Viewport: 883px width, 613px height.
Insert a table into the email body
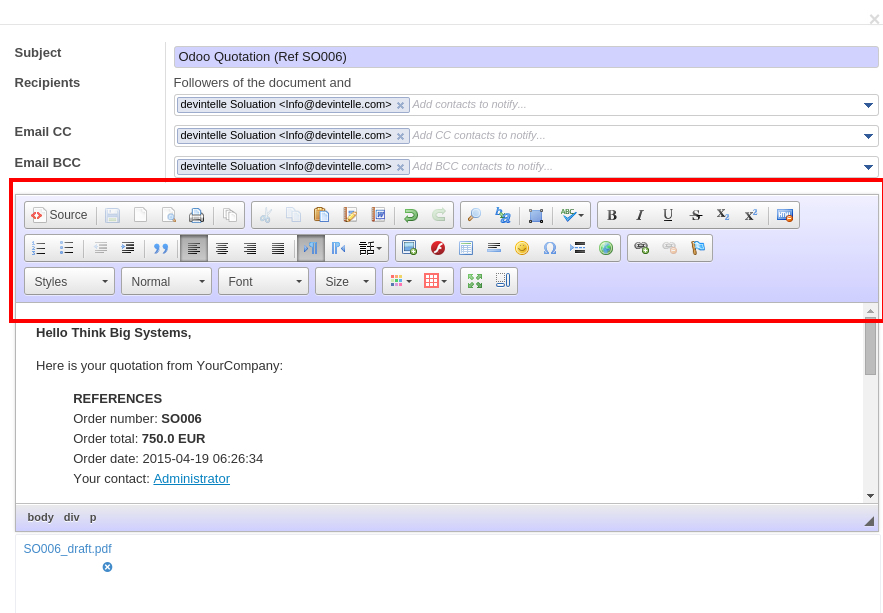coord(465,247)
